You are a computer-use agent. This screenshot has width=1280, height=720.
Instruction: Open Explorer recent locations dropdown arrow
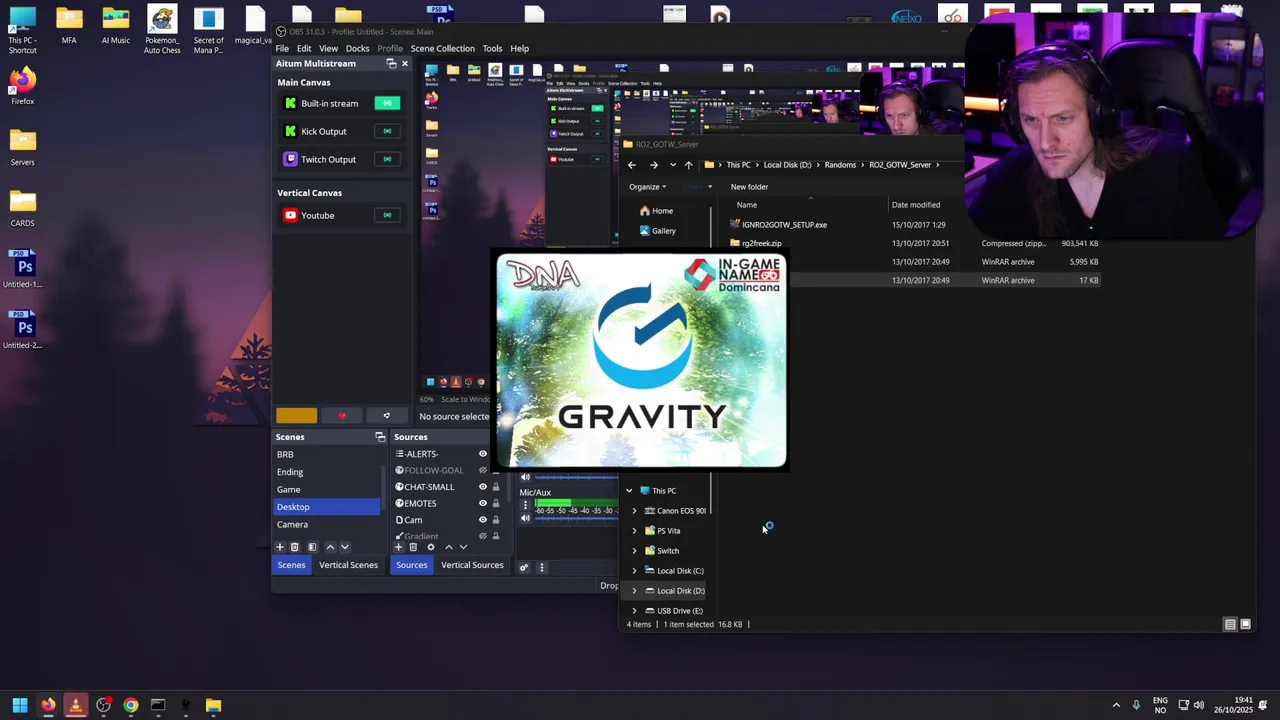[672, 165]
